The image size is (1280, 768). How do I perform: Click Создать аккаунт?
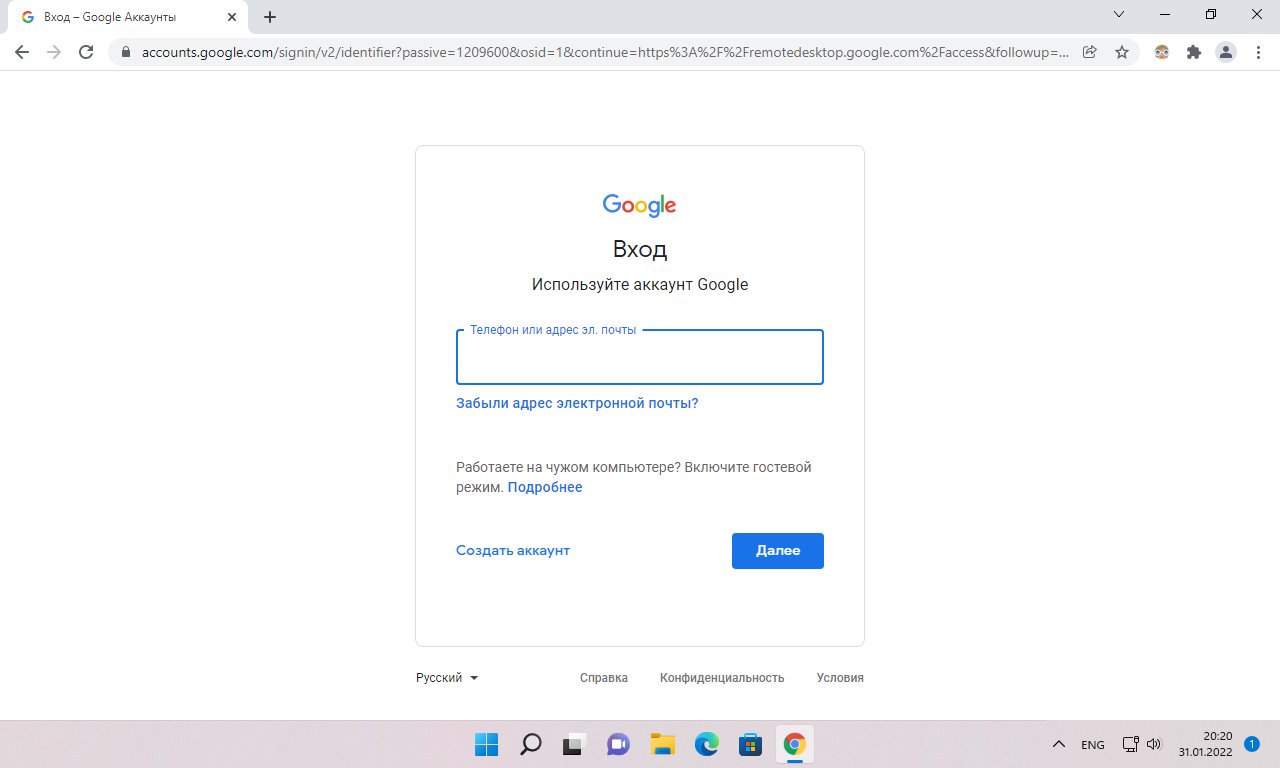tap(513, 550)
